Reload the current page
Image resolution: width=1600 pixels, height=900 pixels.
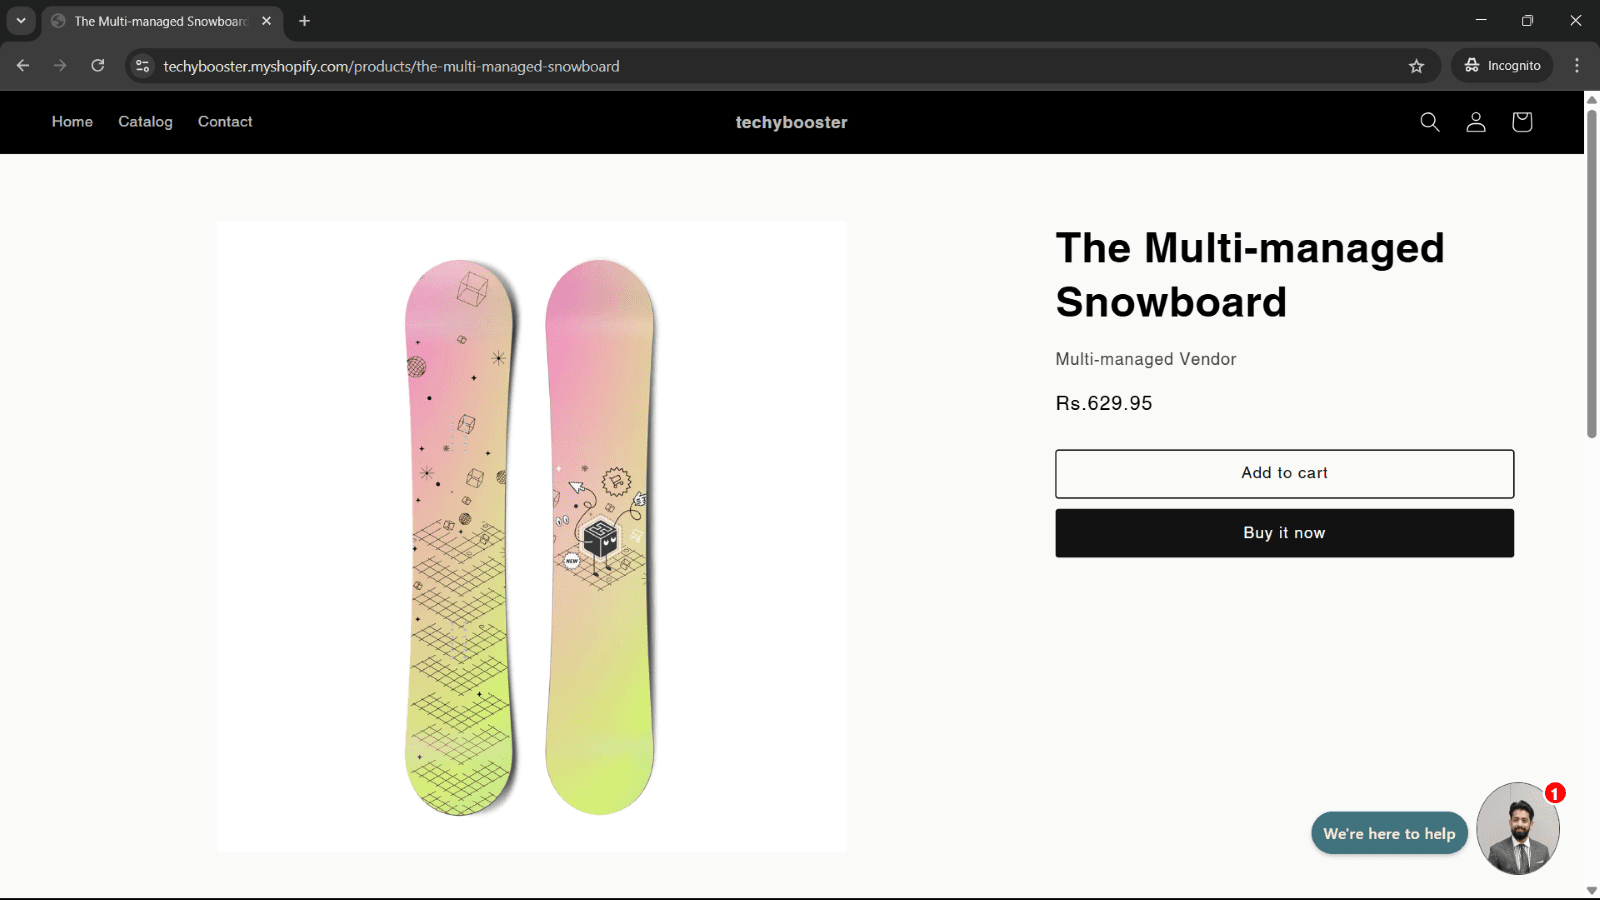pyautogui.click(x=98, y=66)
